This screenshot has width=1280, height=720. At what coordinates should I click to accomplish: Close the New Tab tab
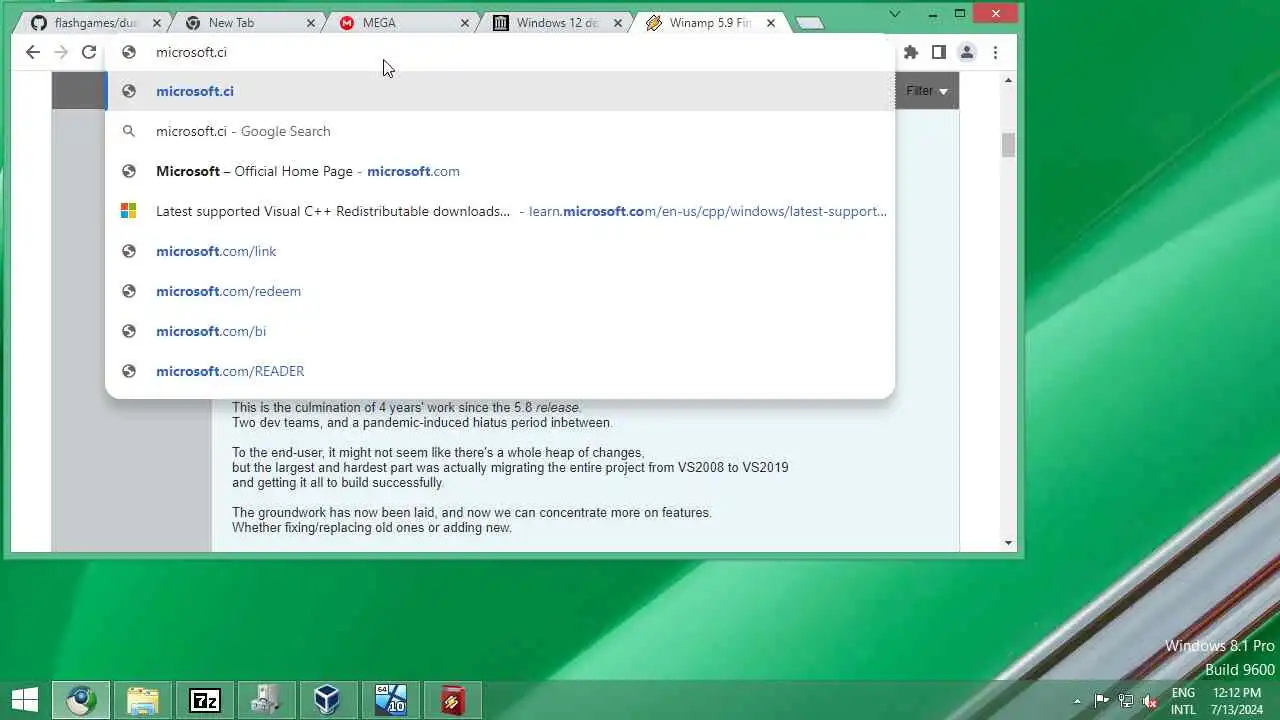tap(310, 23)
